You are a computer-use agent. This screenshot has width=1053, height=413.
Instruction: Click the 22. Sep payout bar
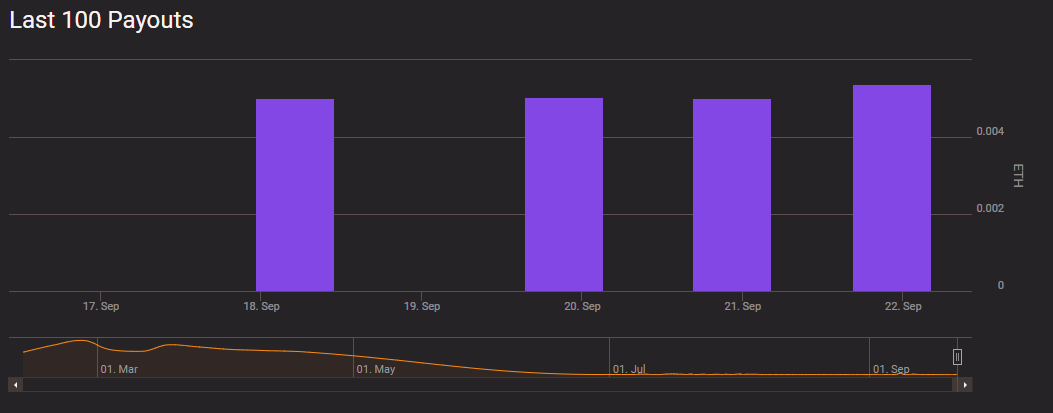point(892,188)
